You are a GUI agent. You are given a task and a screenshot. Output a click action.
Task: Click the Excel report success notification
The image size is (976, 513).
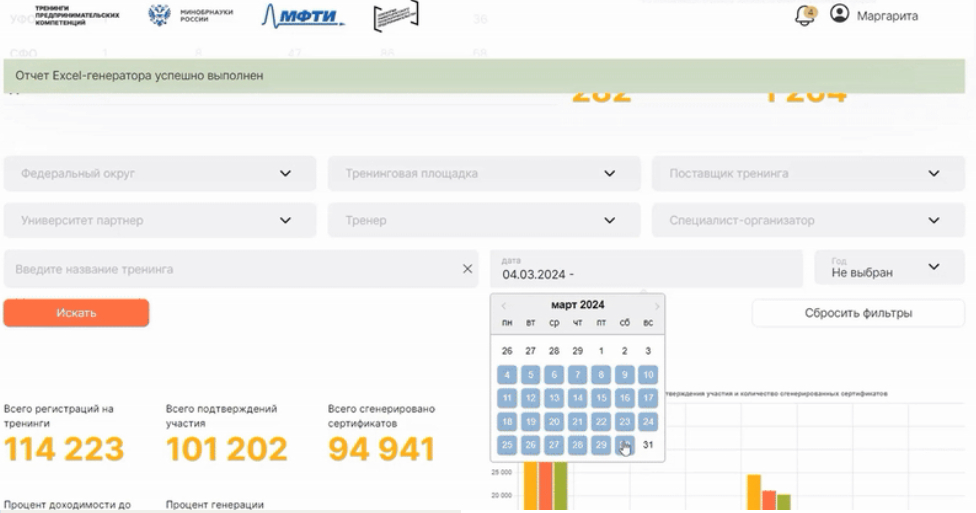[x=484, y=76]
